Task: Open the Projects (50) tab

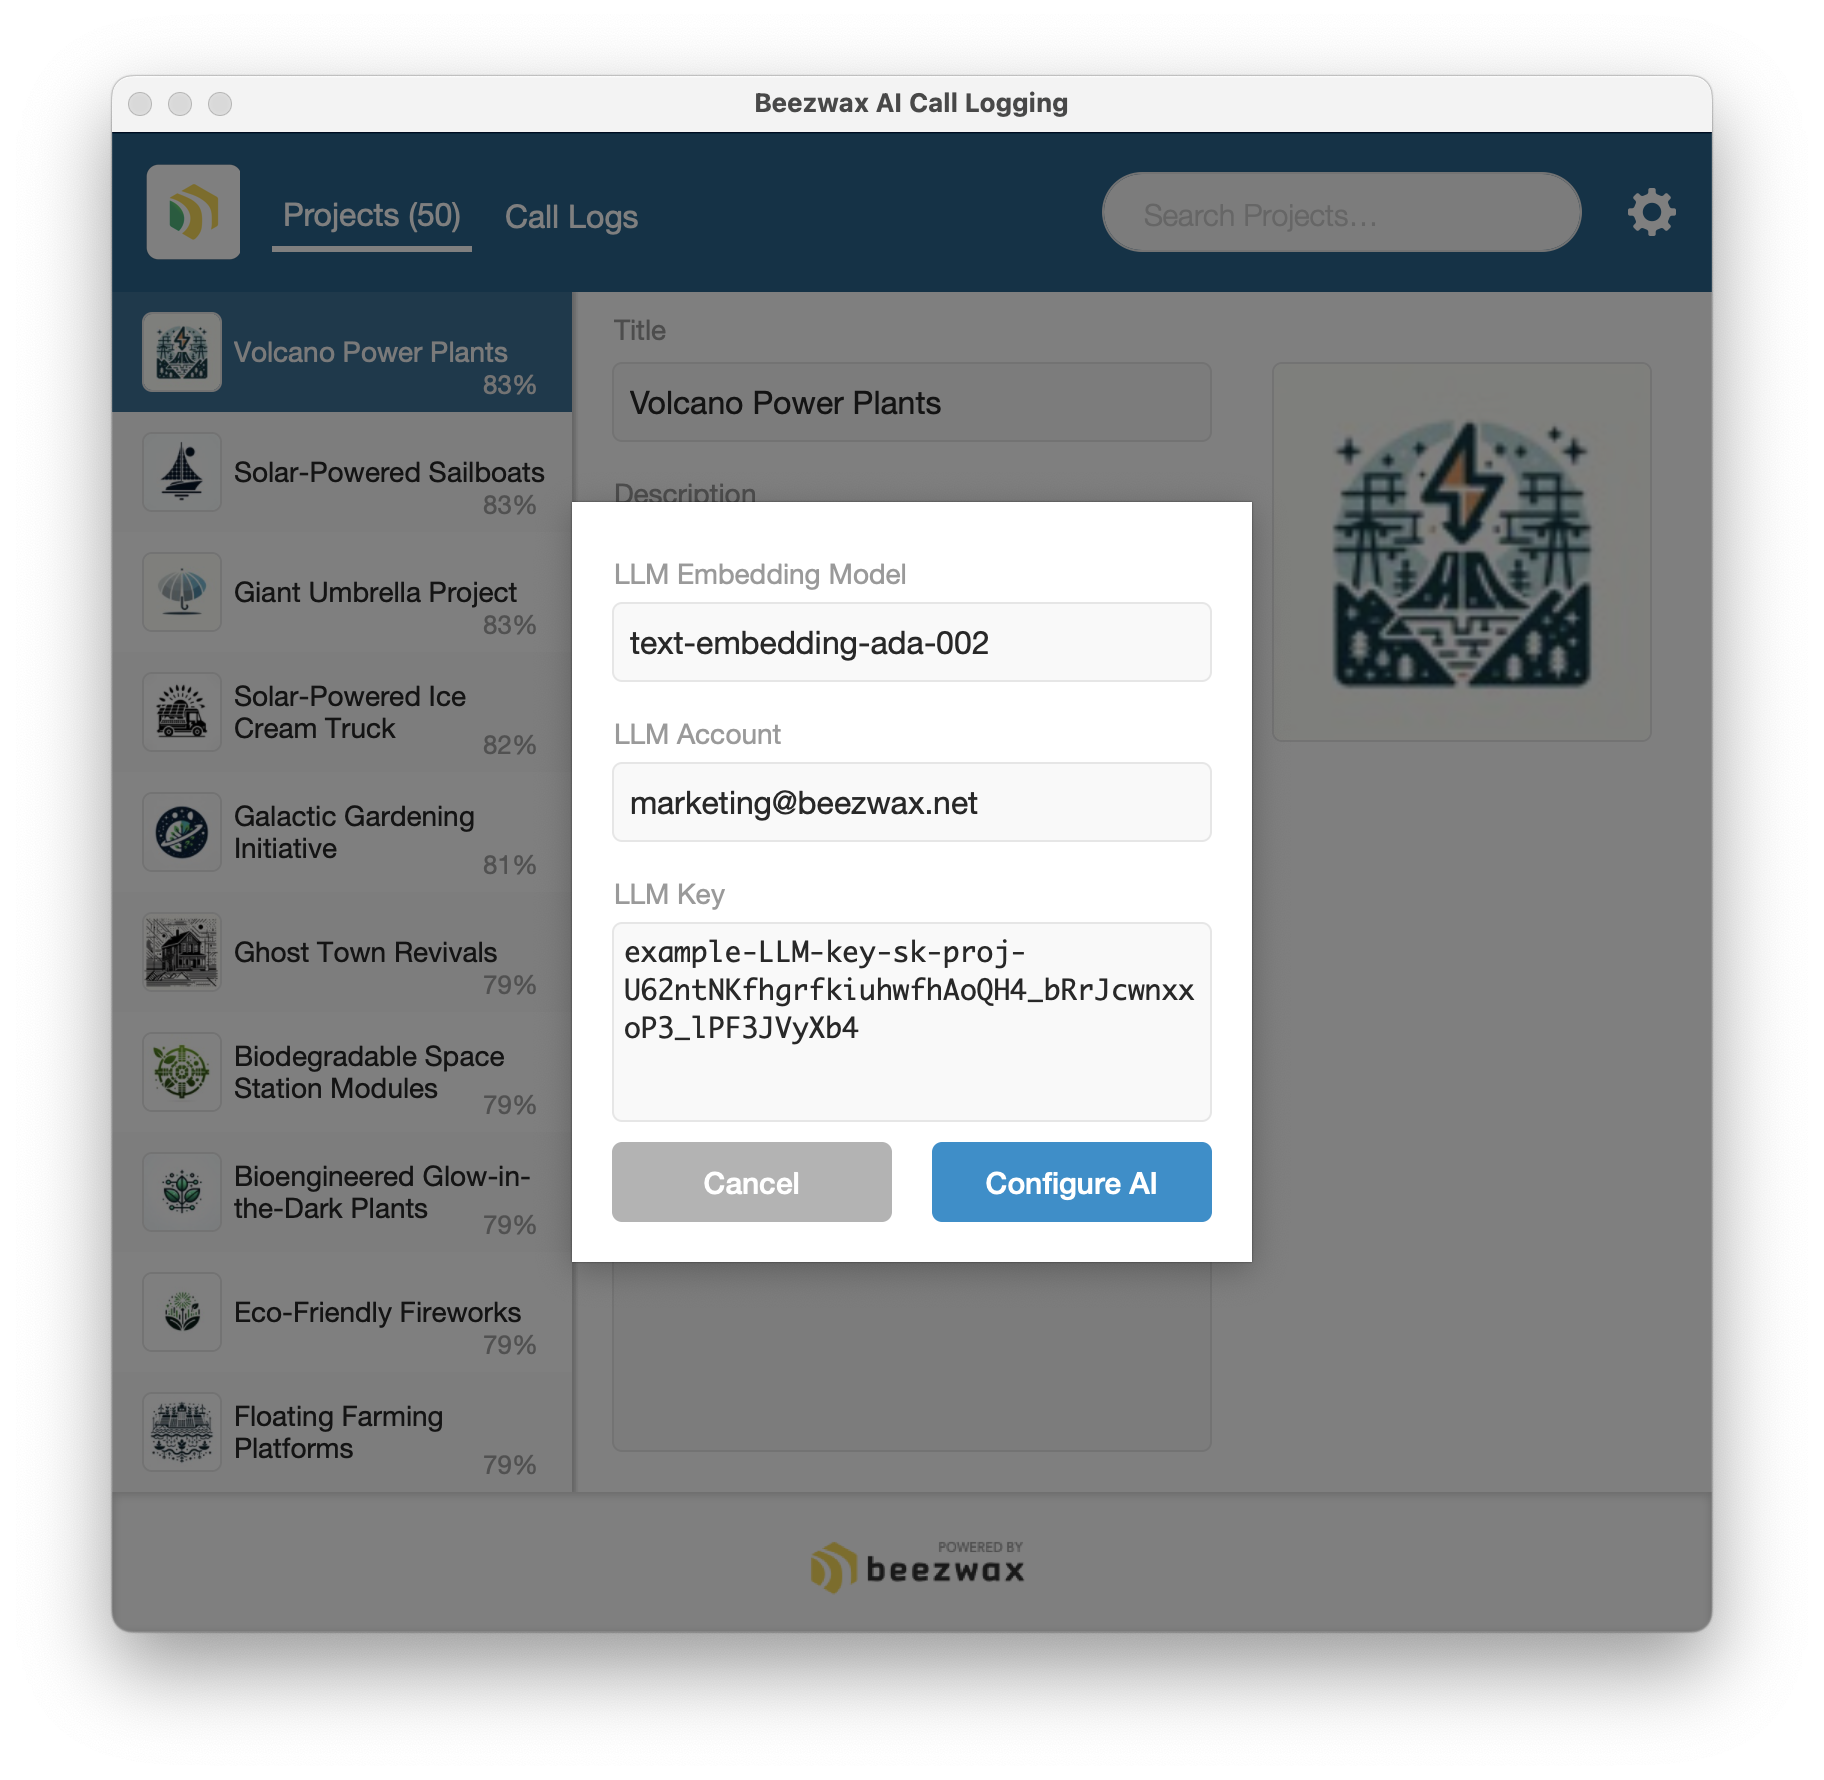Action: (x=372, y=216)
